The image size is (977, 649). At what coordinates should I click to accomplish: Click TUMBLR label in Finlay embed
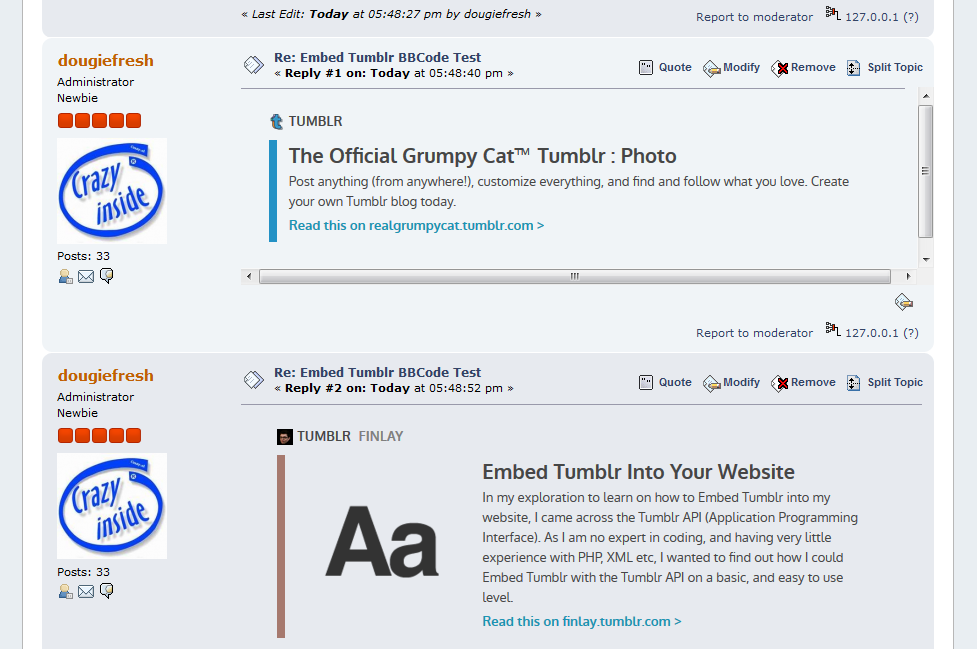tap(323, 437)
